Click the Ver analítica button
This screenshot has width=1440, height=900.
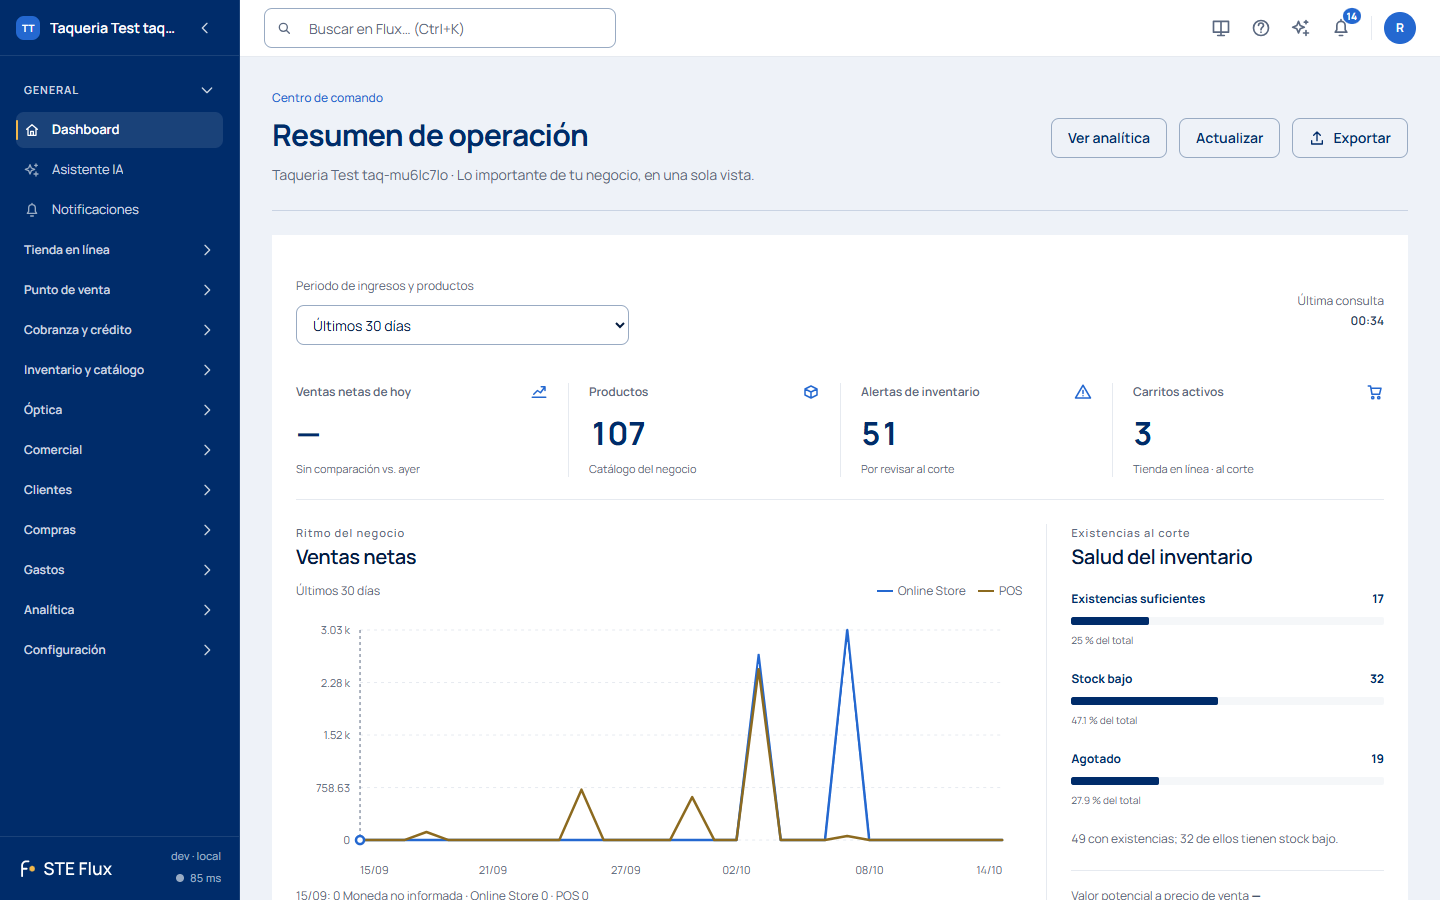[x=1109, y=138]
